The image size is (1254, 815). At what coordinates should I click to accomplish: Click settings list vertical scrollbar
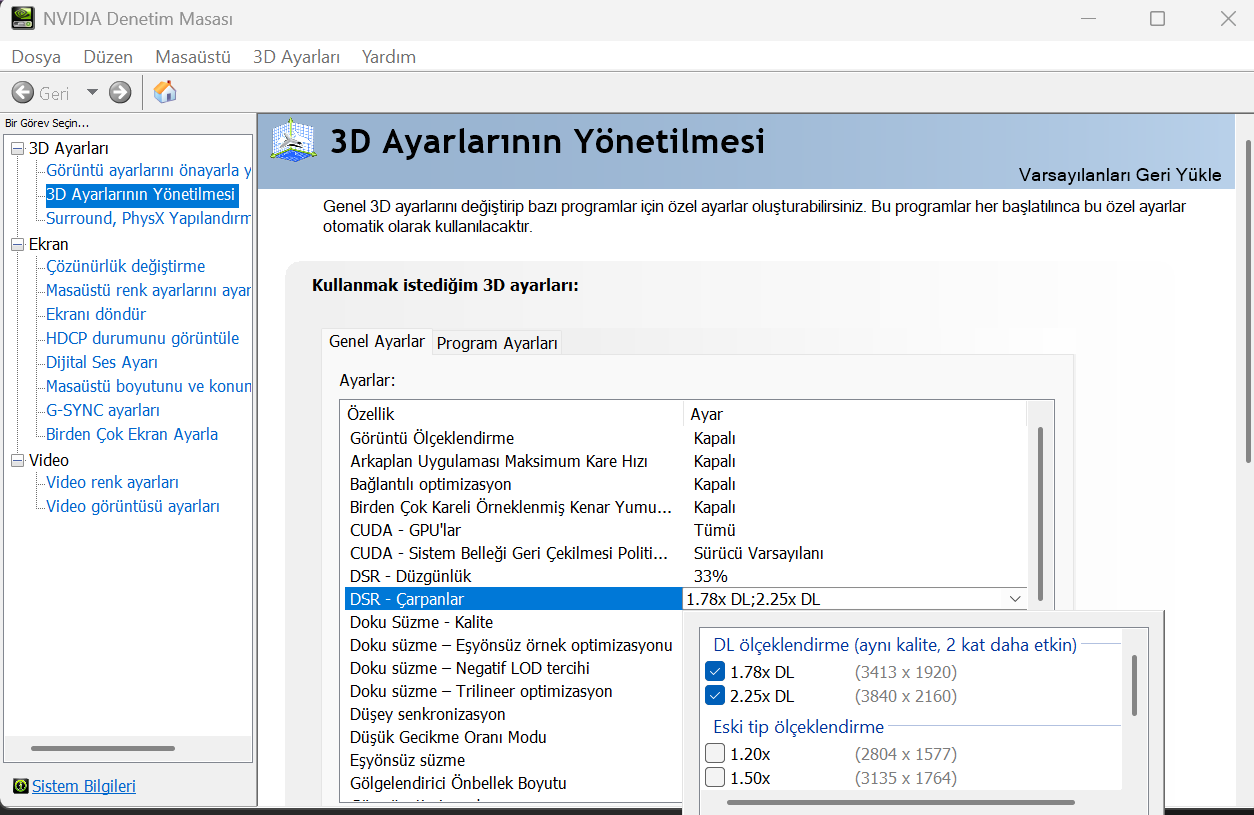(x=1040, y=513)
